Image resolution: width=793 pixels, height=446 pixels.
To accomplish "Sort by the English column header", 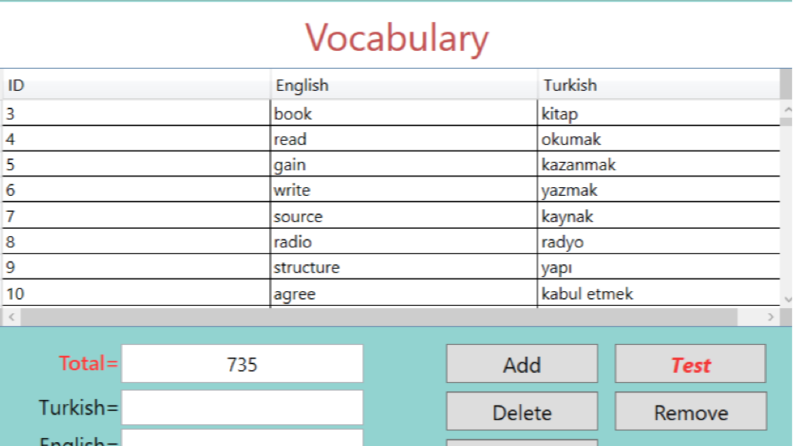I will (404, 85).
